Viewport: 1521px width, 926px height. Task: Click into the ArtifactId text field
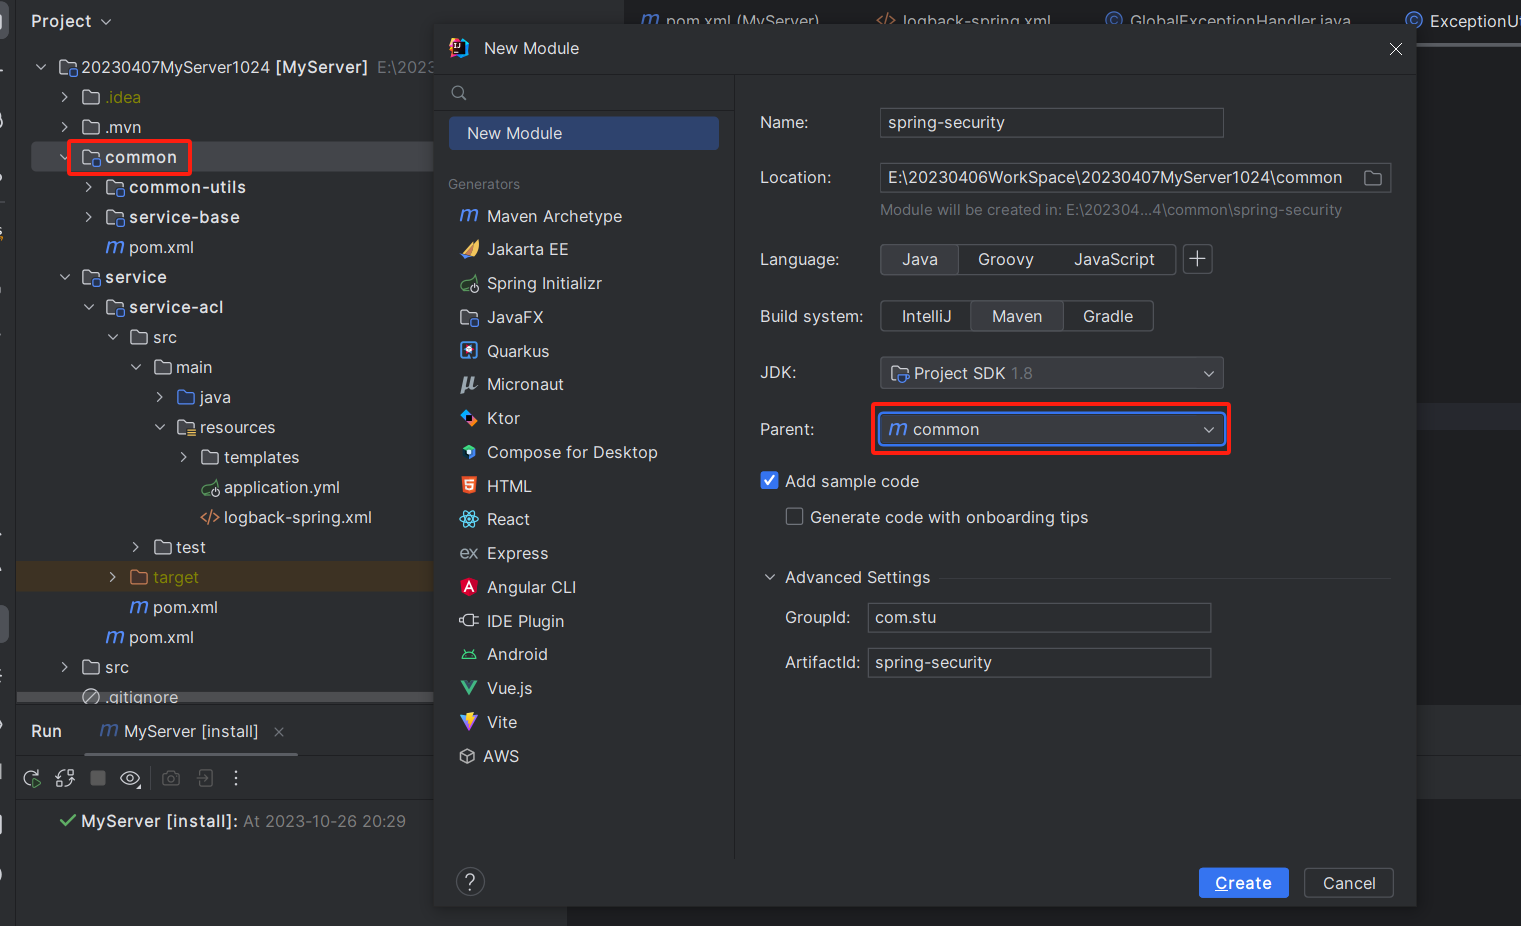pos(1038,663)
